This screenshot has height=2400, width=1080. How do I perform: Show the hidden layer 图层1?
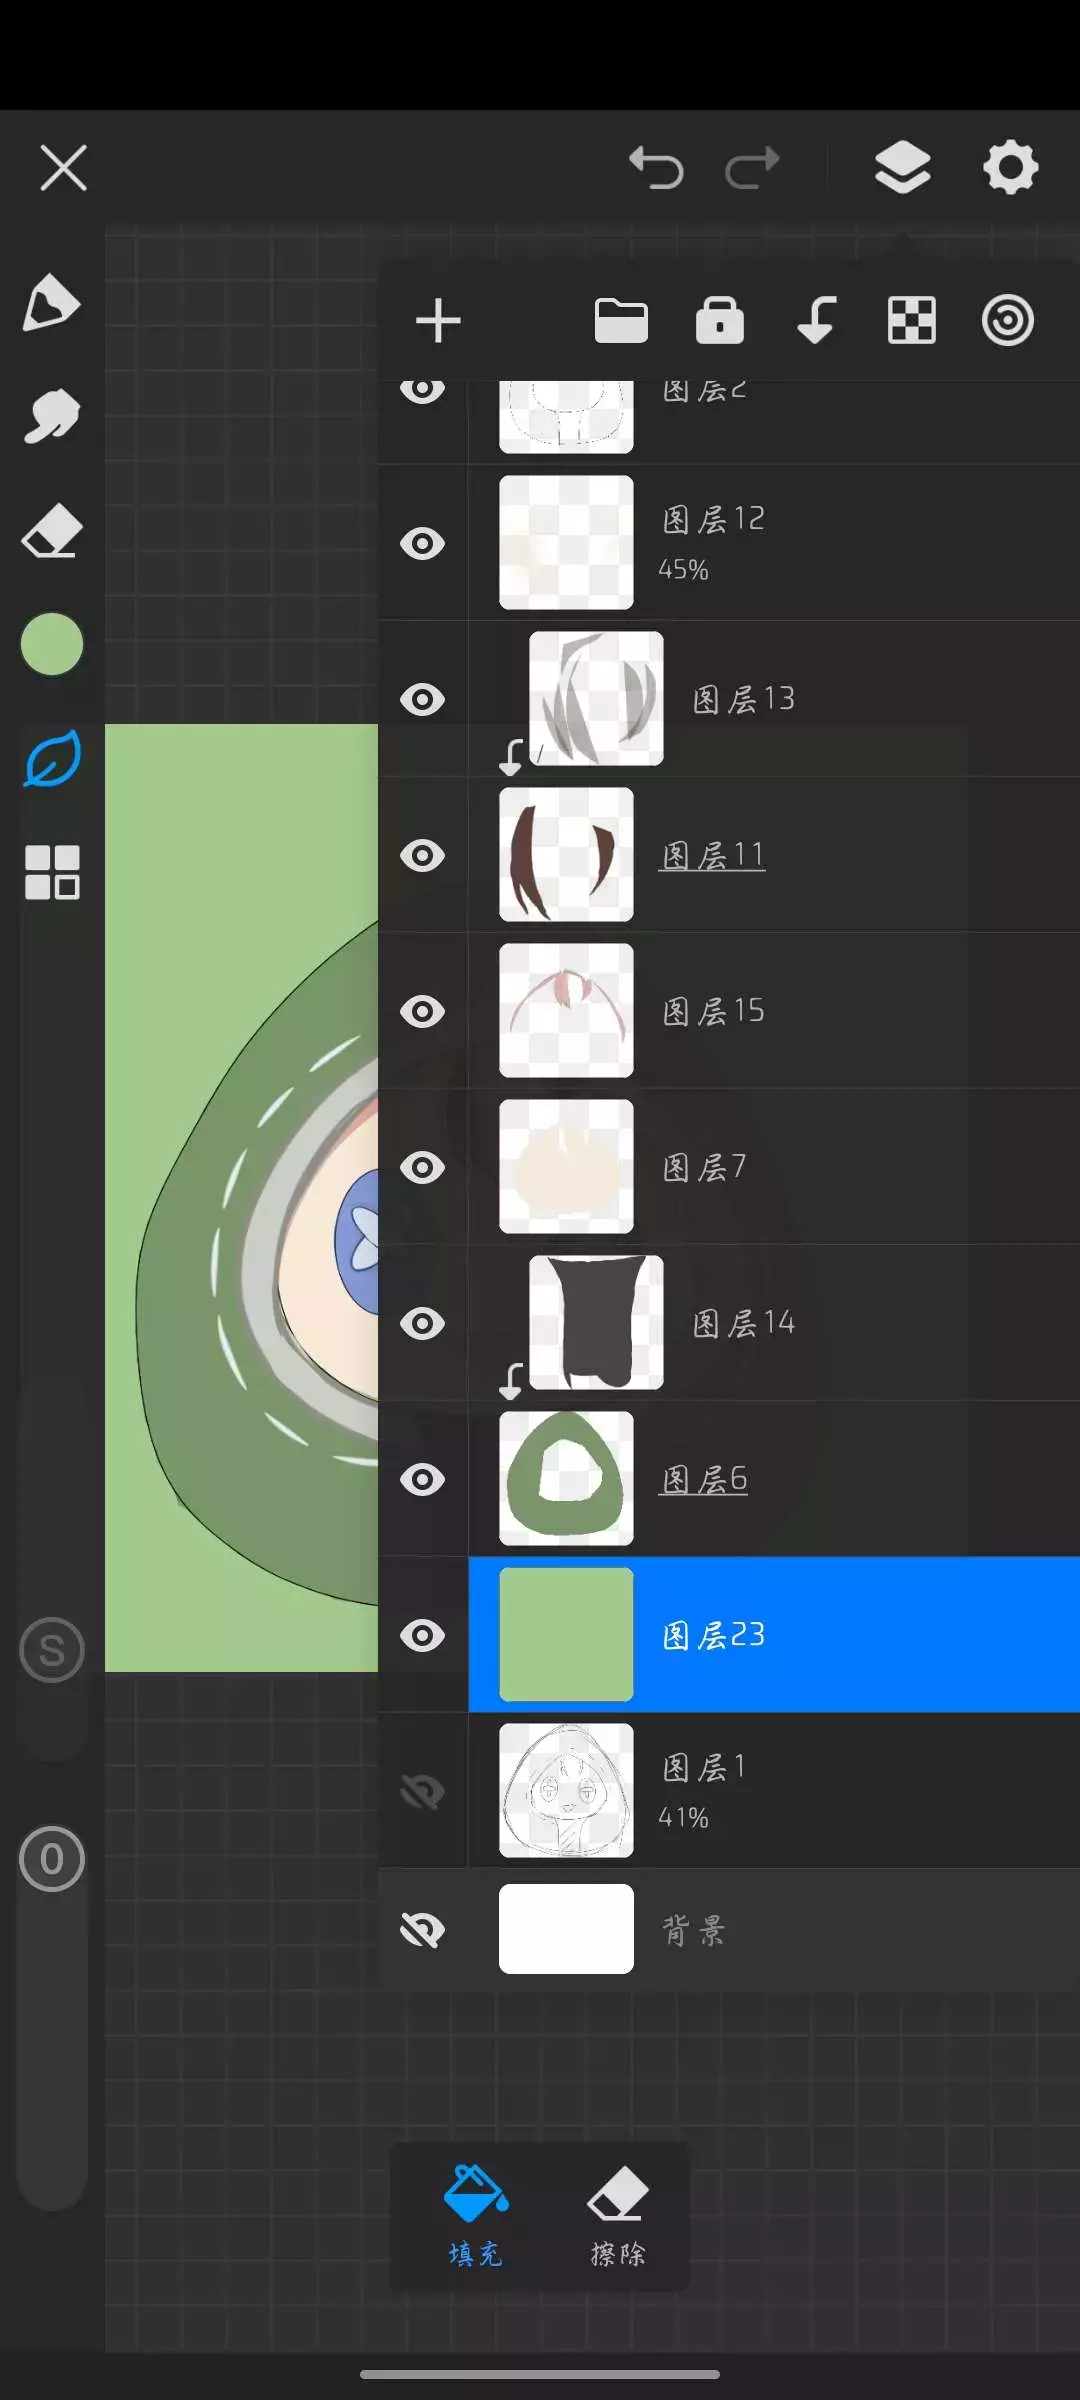click(422, 1792)
